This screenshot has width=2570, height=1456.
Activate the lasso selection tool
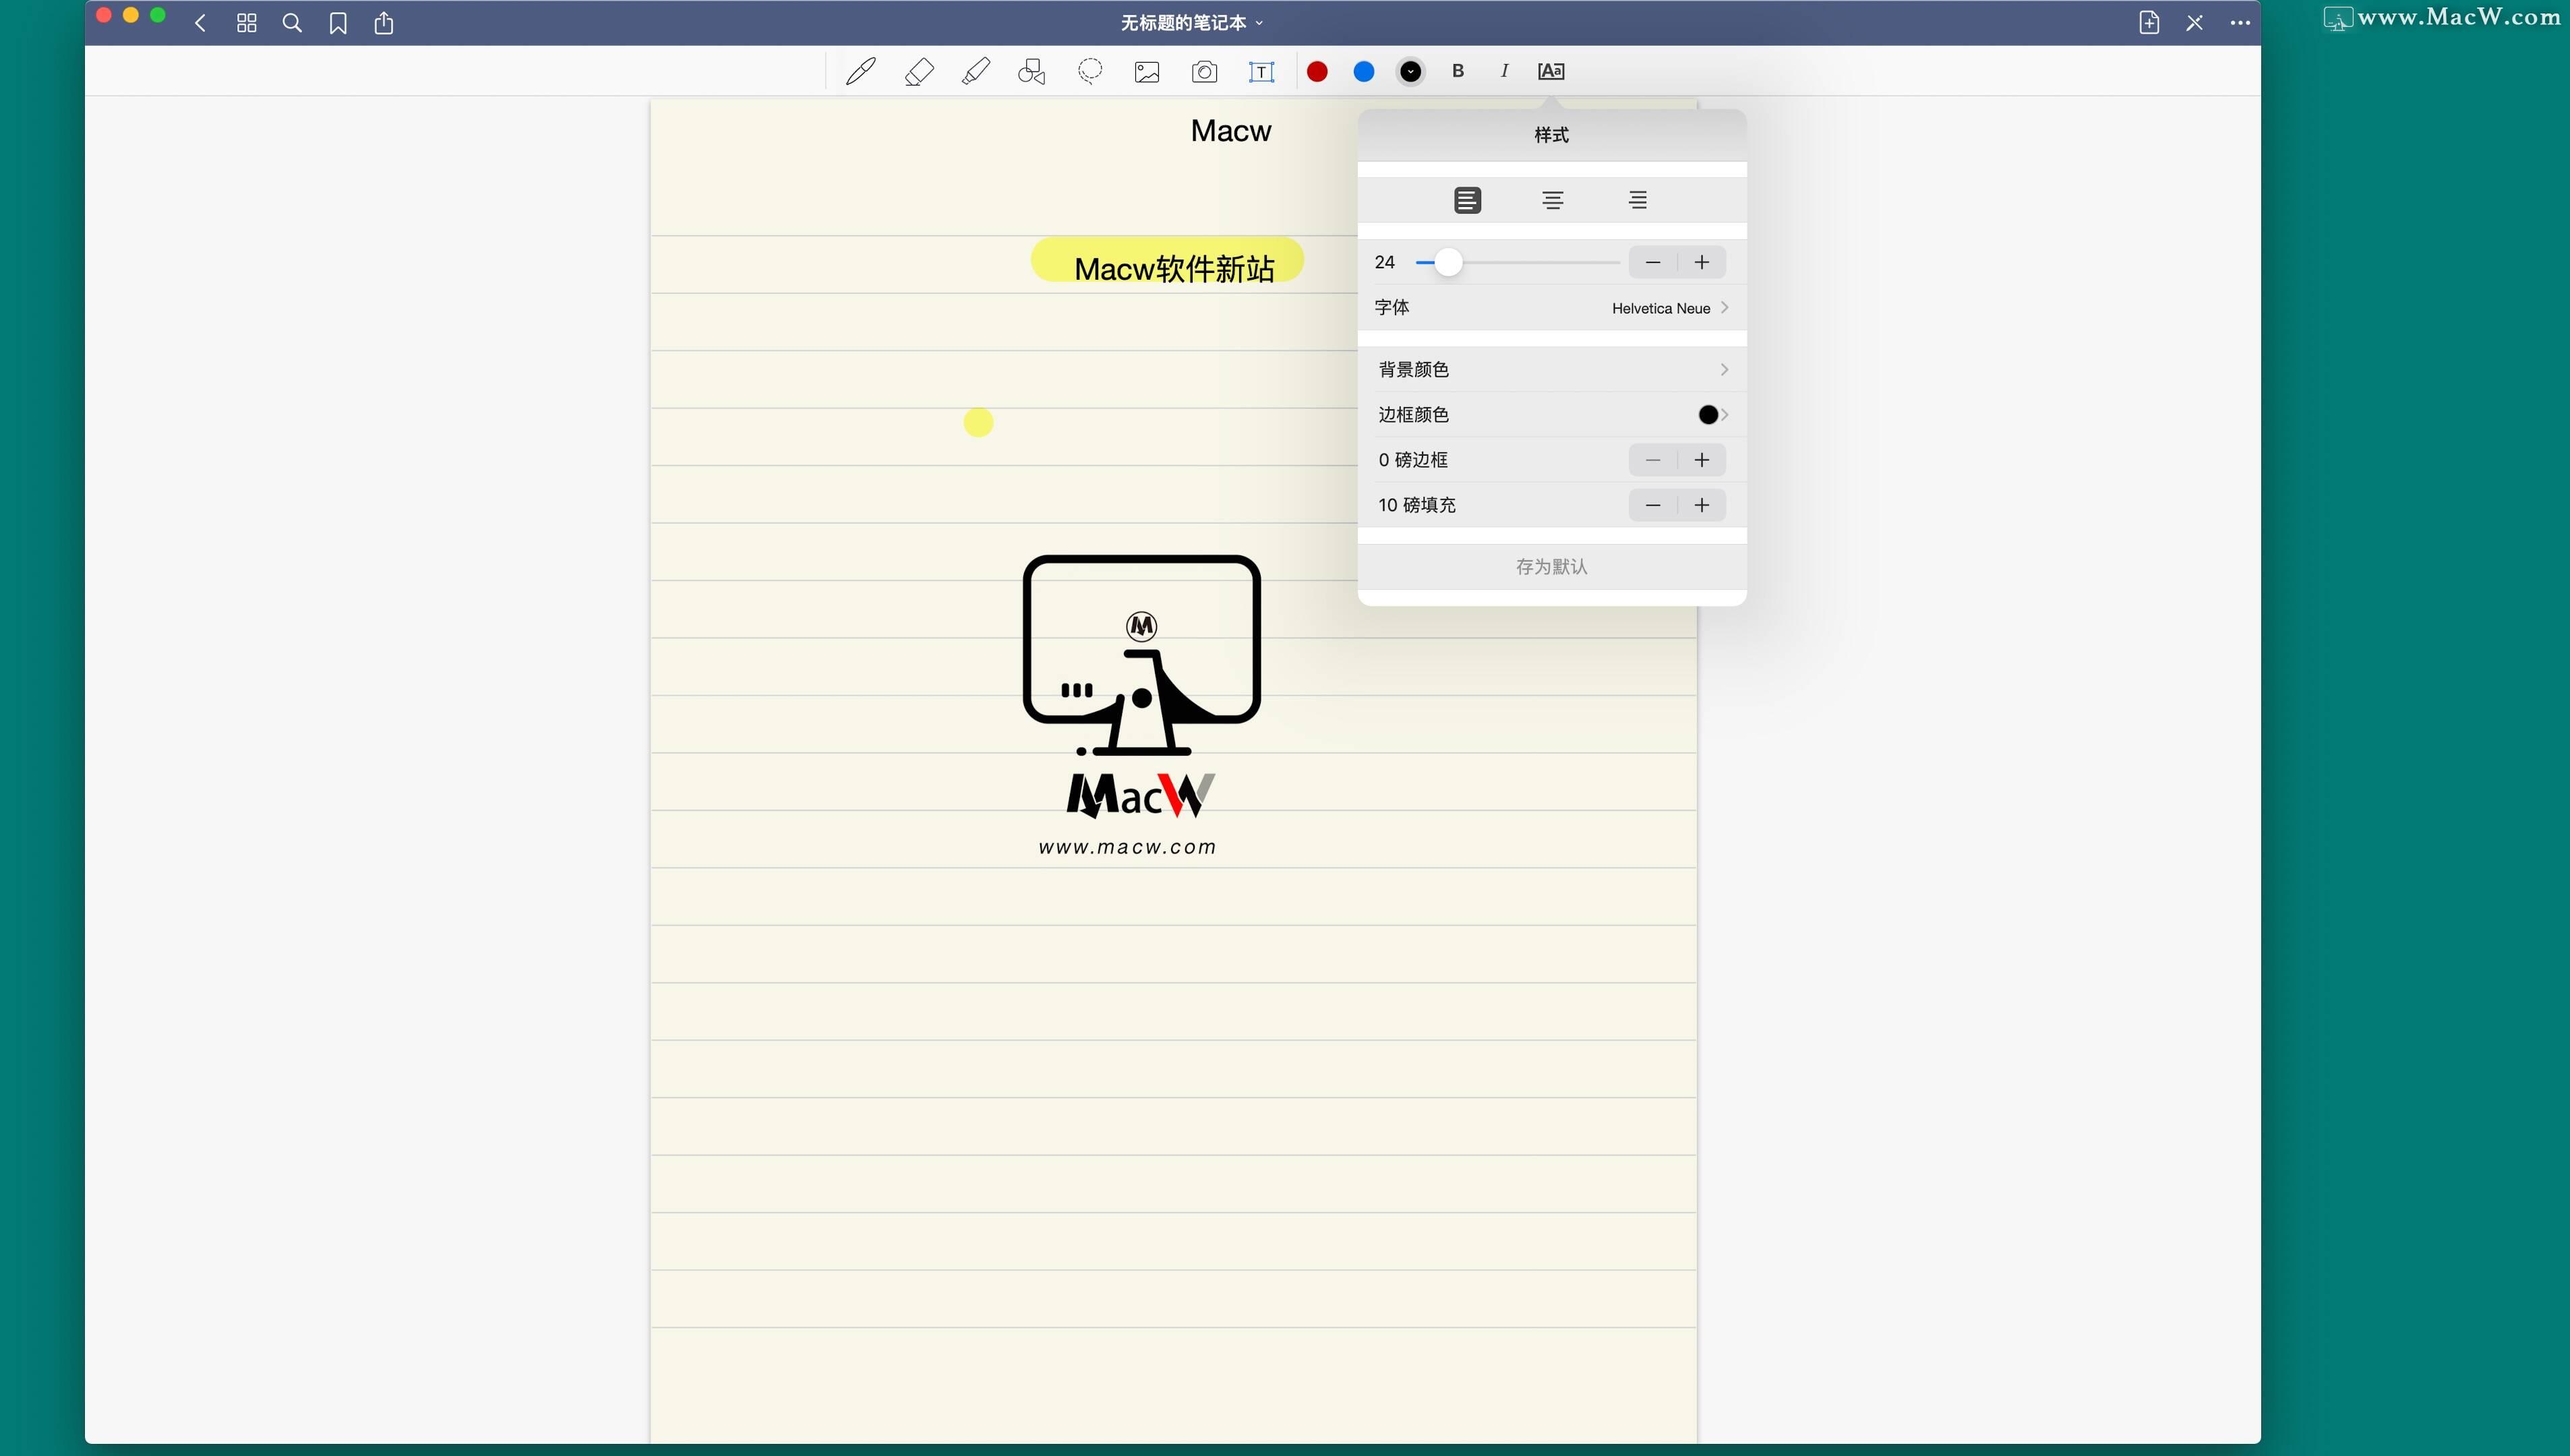[1090, 71]
